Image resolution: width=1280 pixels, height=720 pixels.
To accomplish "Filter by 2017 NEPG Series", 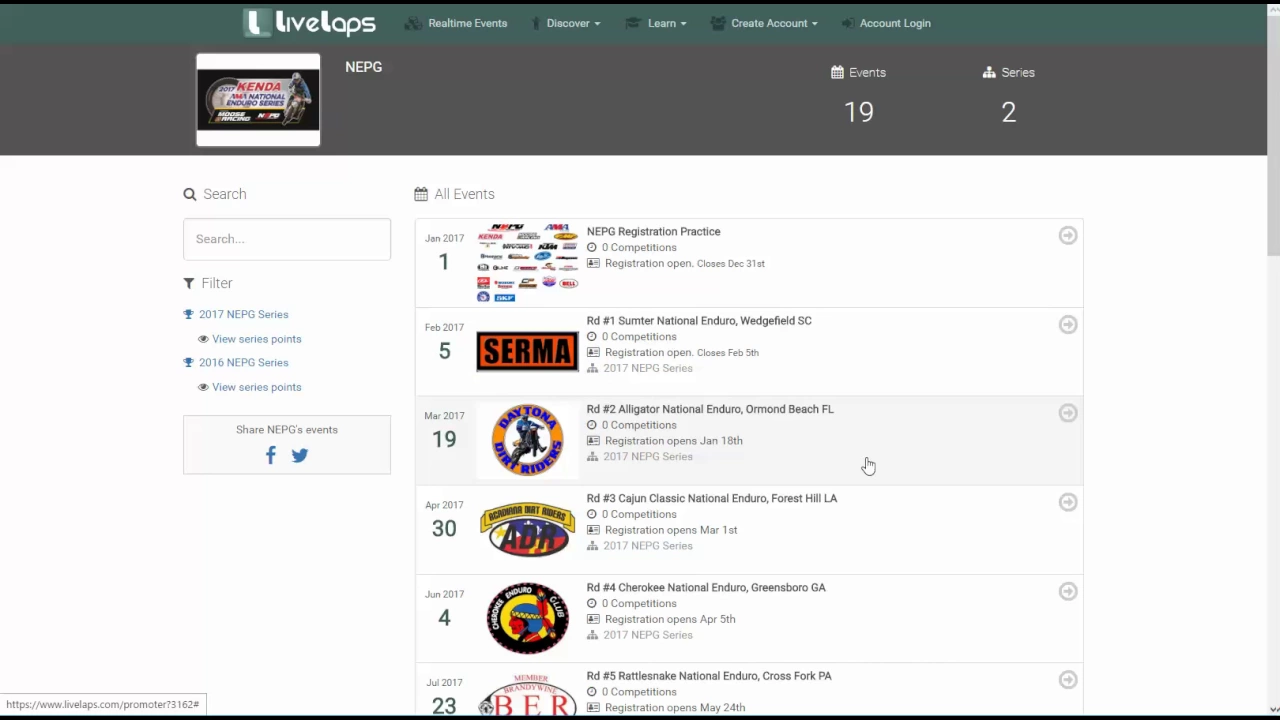I will pyautogui.click(x=243, y=314).
